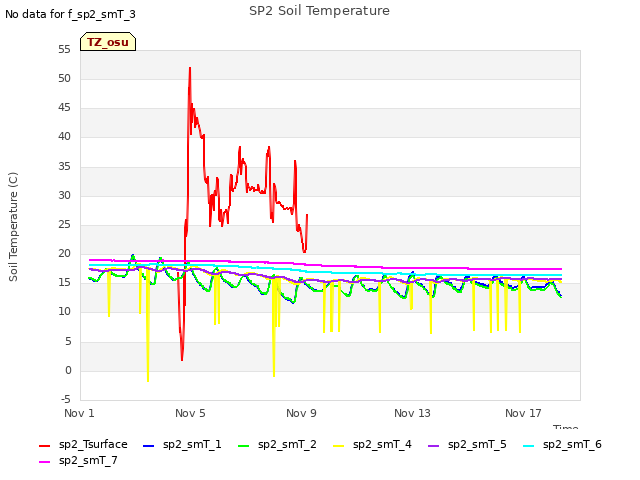Click the Nov 17 x-axis tick label
The height and width of the screenshot is (480, 640).
[x=523, y=413]
